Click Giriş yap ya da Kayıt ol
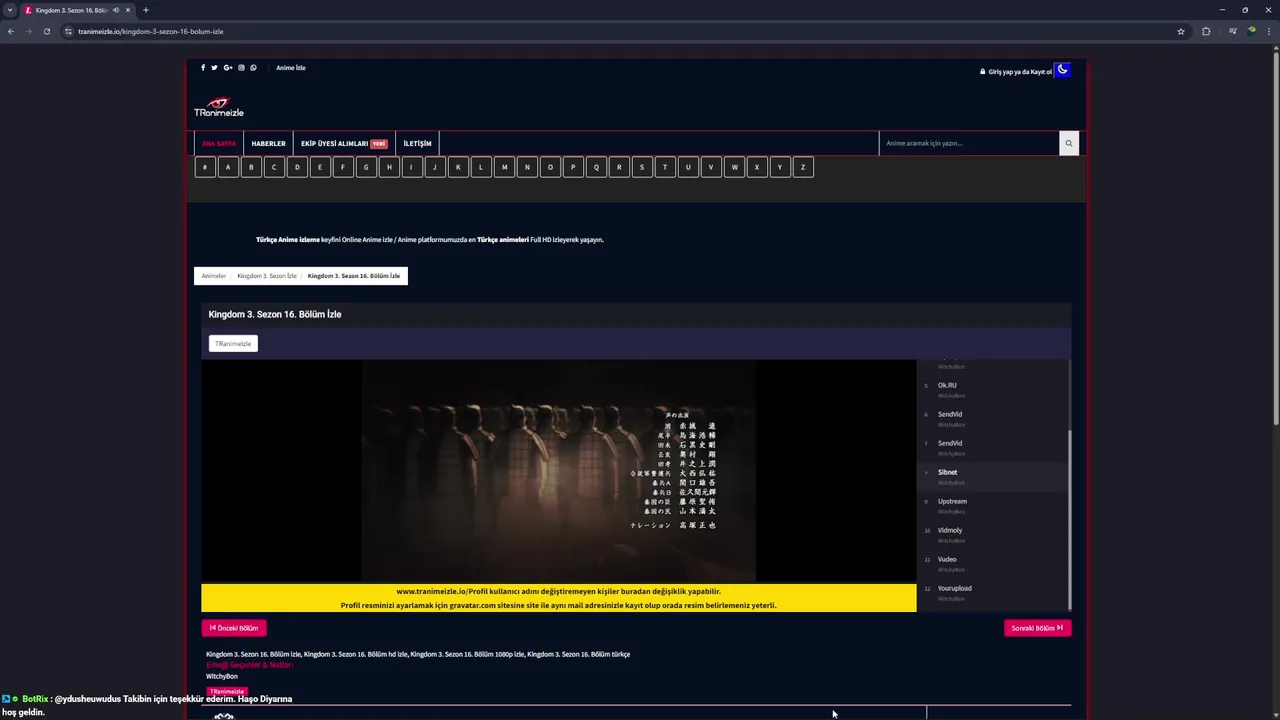The height and width of the screenshot is (720, 1280). (1019, 72)
